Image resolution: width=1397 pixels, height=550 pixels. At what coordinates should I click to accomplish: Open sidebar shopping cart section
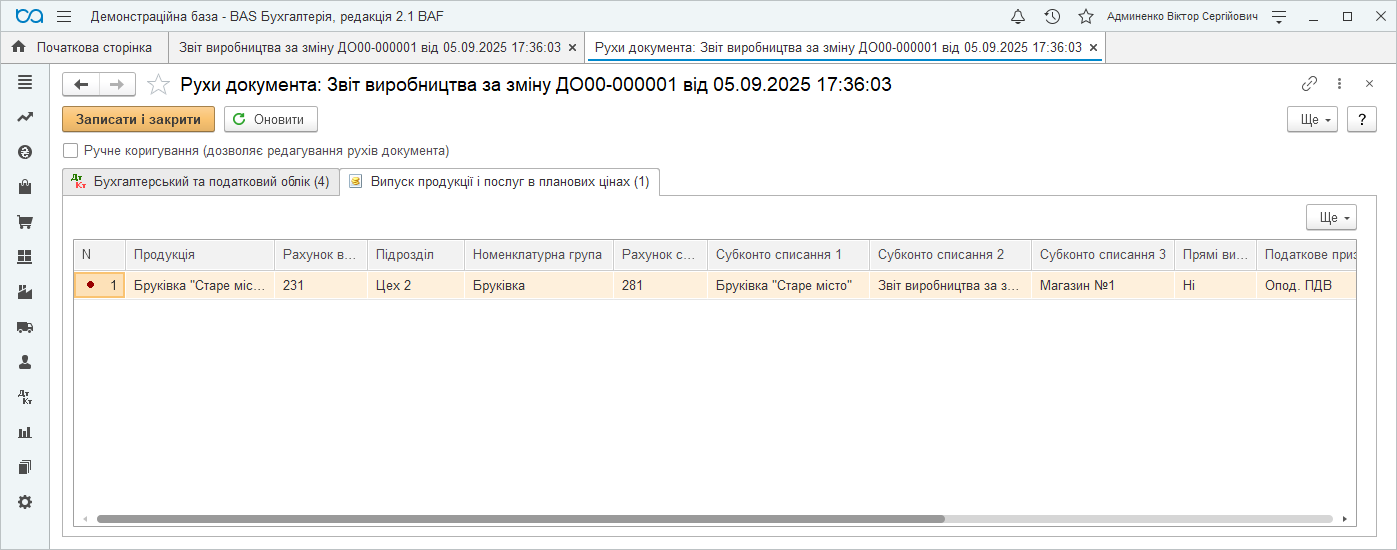tap(25, 222)
